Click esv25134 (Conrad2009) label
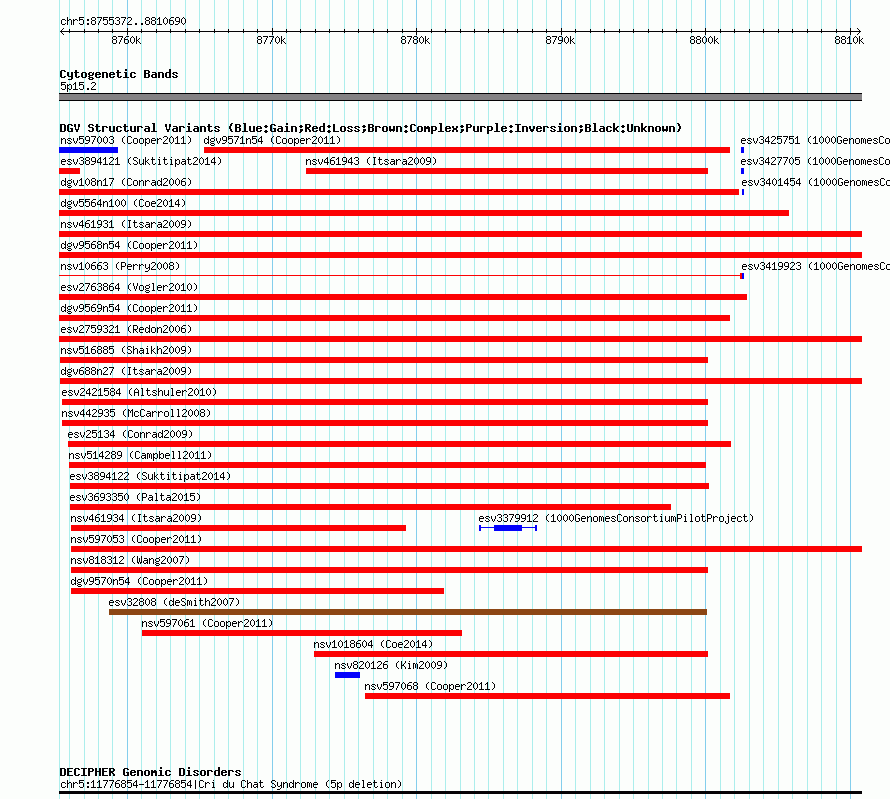890x799 pixels. click(130, 434)
